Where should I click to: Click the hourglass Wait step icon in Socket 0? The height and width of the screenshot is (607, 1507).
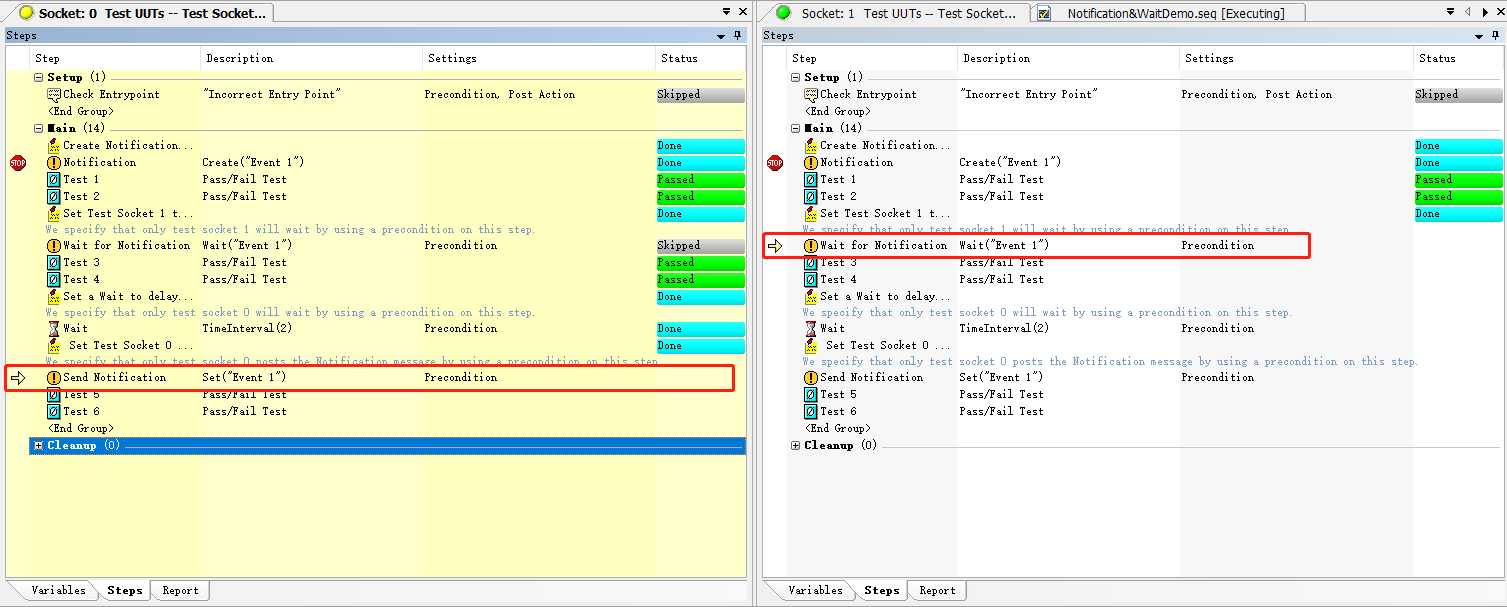[x=54, y=328]
